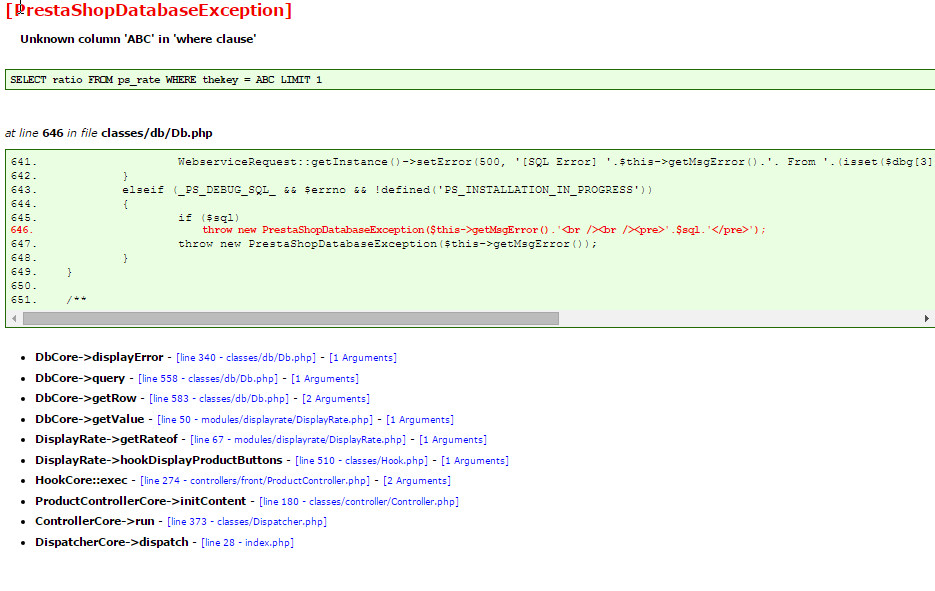Show arguments for DbCore->displayError
The height and width of the screenshot is (591, 935).
tap(363, 358)
